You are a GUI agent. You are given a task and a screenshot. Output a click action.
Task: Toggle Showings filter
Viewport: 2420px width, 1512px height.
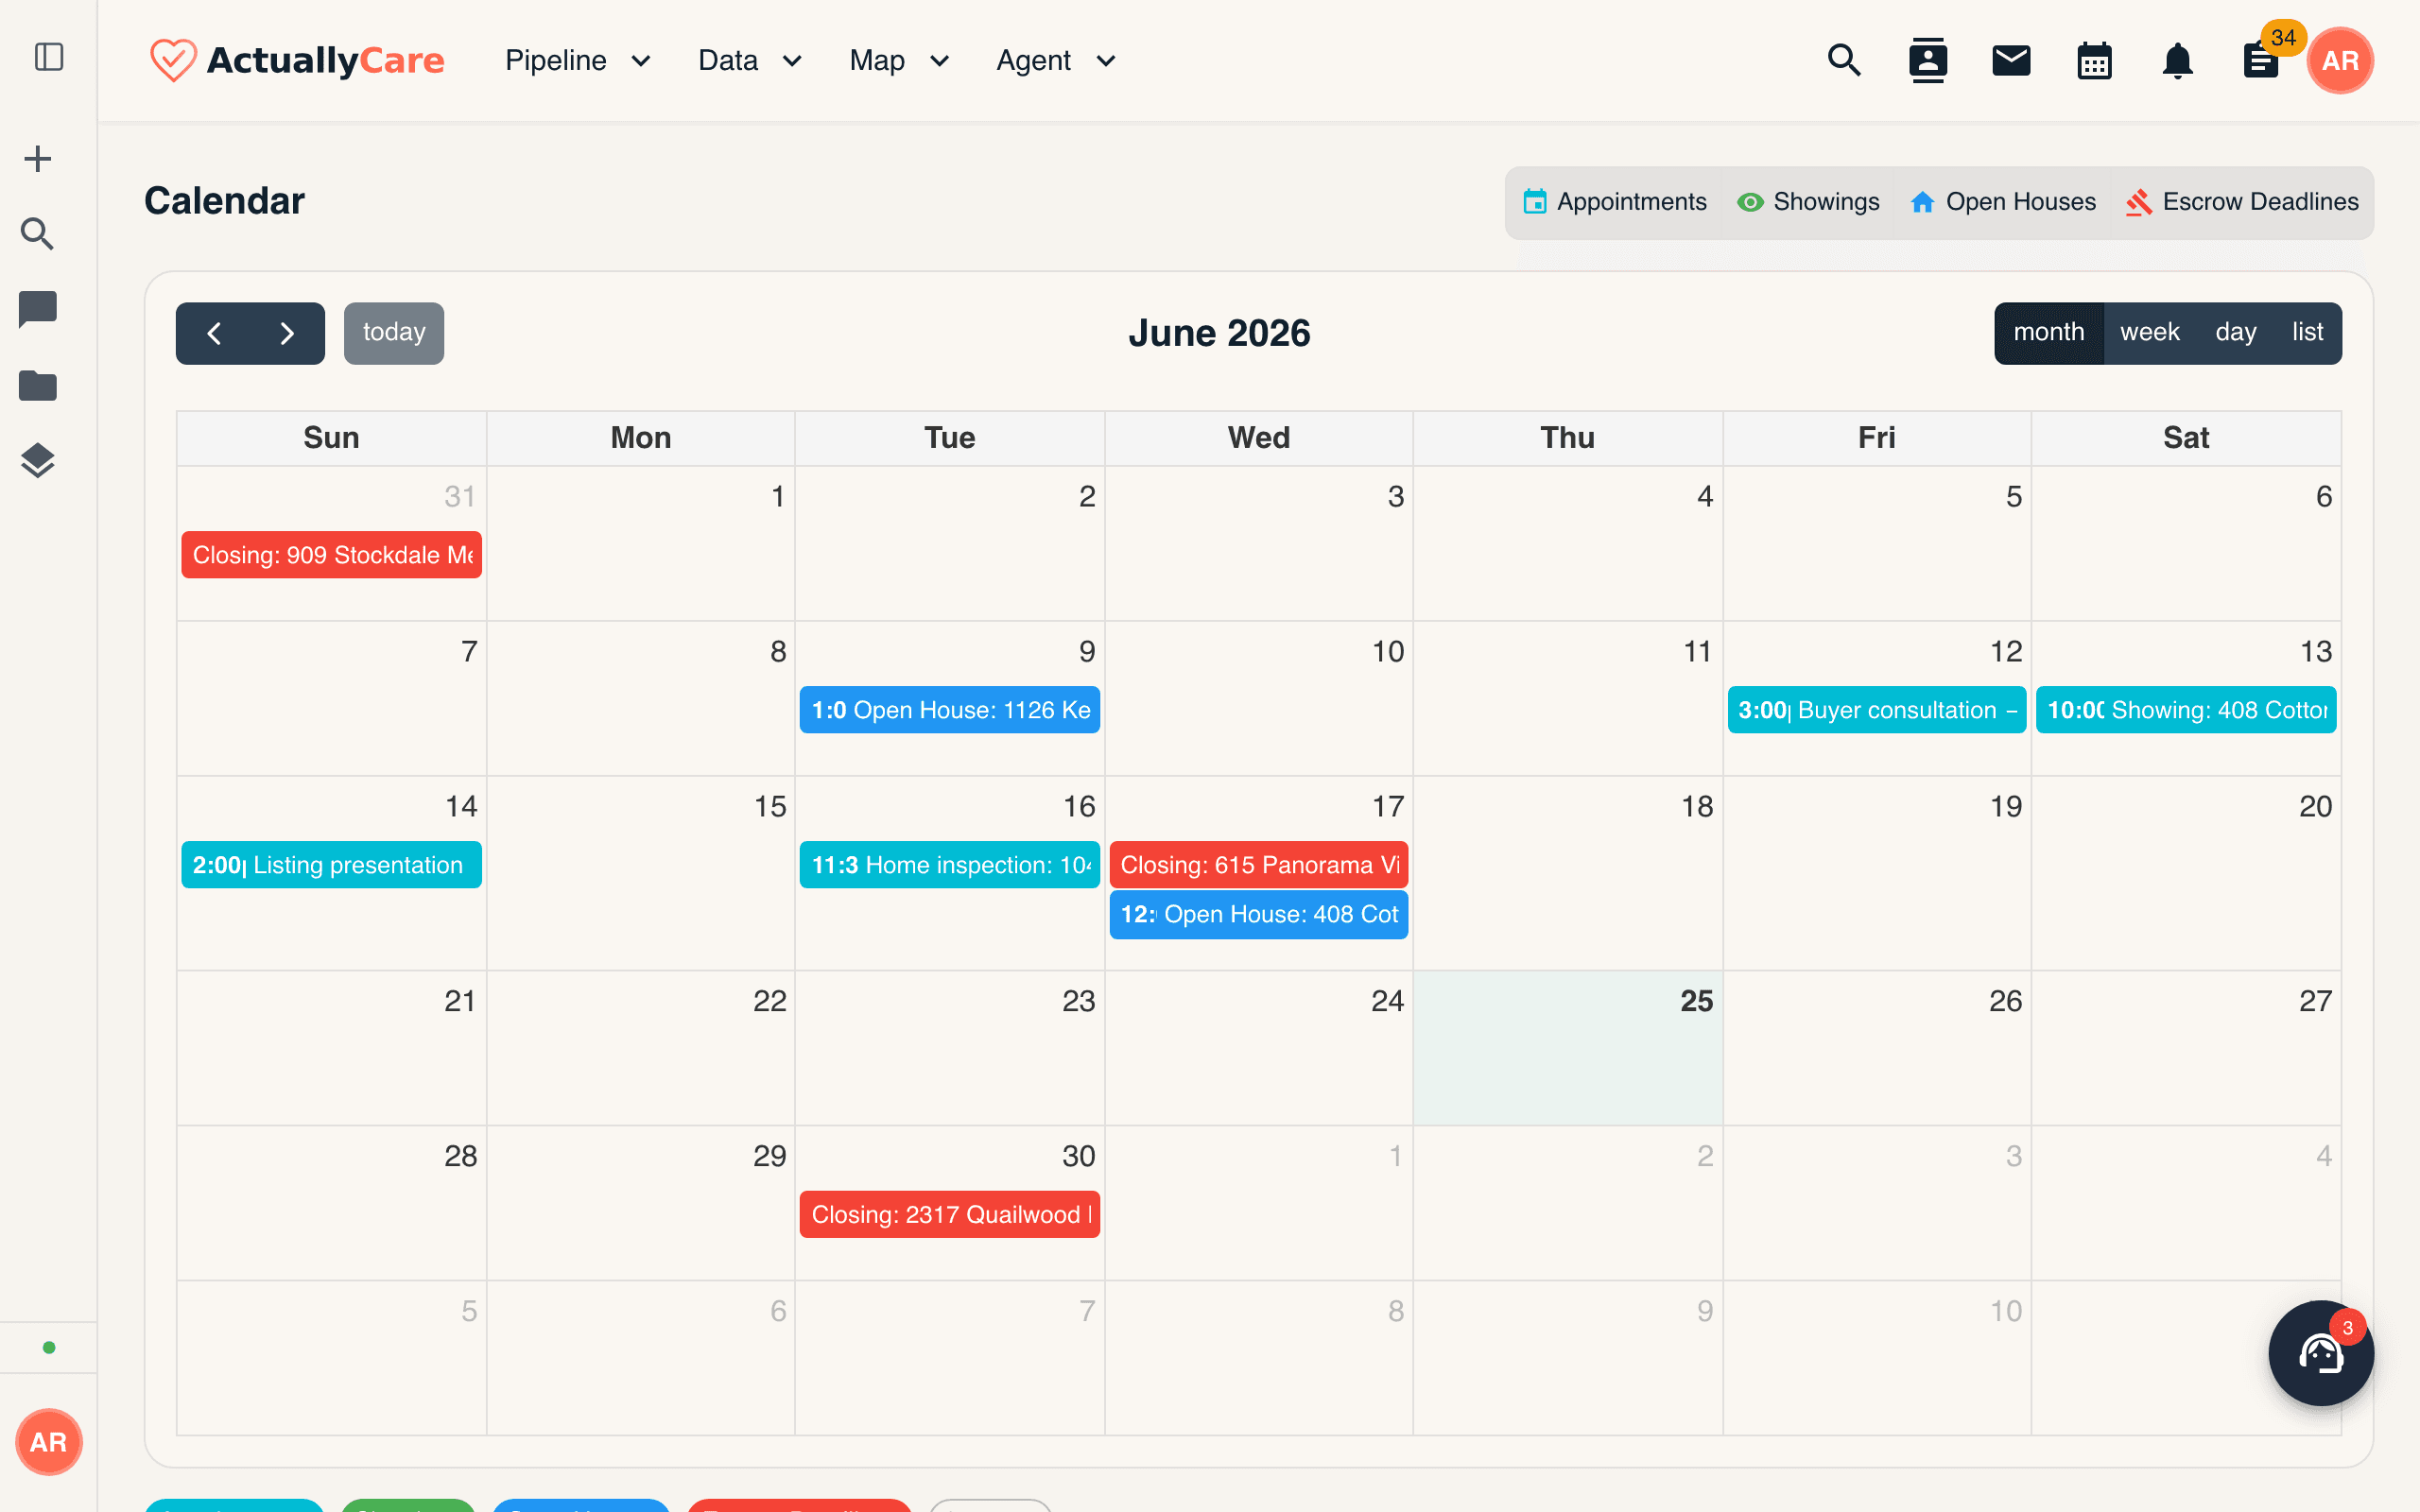pyautogui.click(x=1808, y=202)
